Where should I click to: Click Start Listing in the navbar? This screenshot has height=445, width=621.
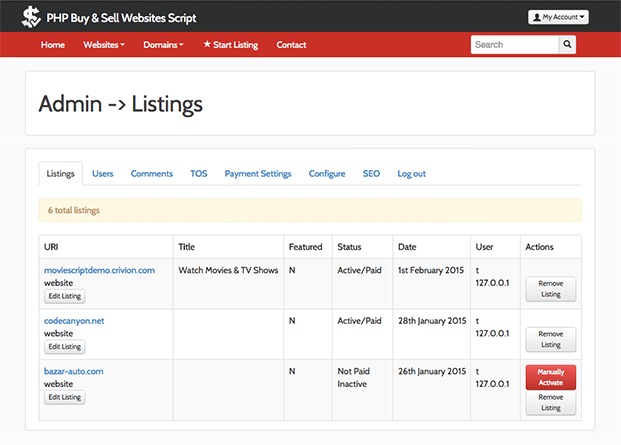230,45
